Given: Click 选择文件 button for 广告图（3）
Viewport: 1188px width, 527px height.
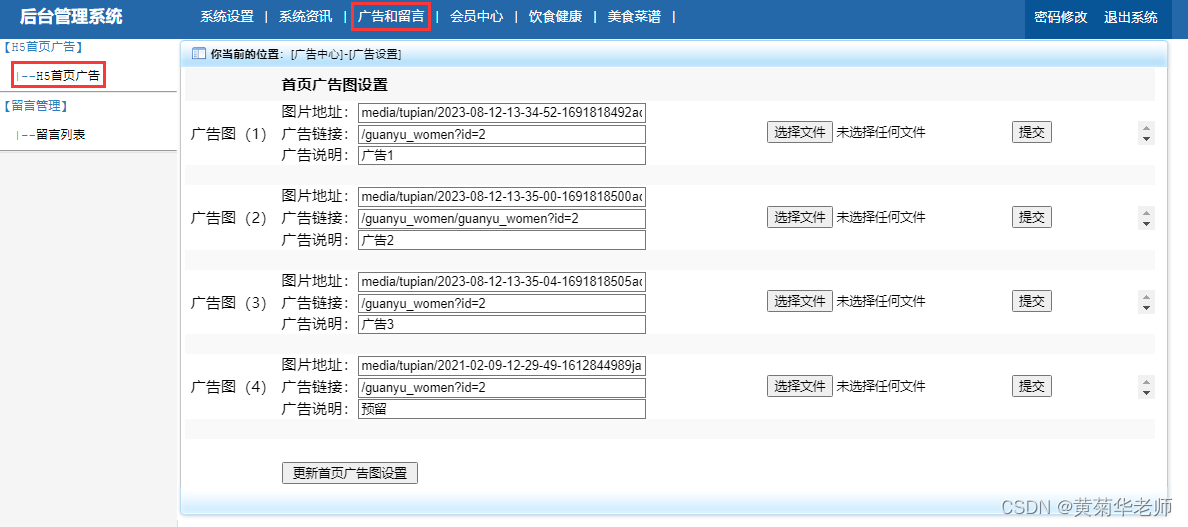Looking at the screenshot, I should (800, 301).
